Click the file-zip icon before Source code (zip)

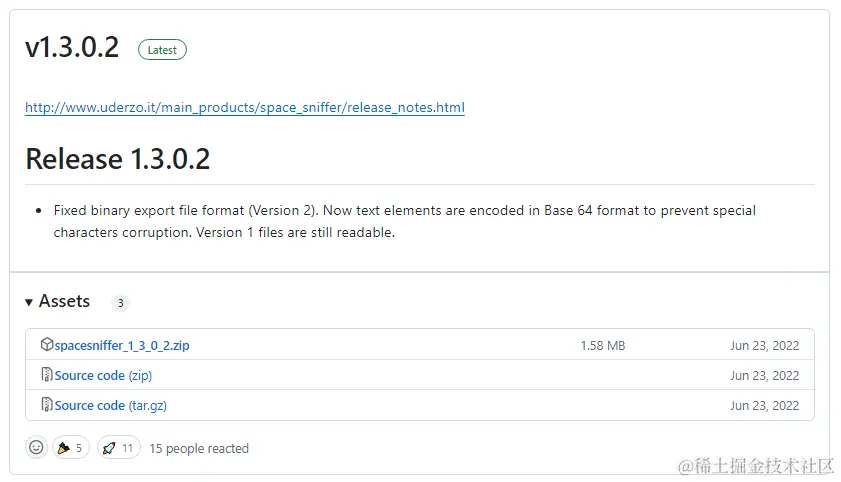(47, 375)
